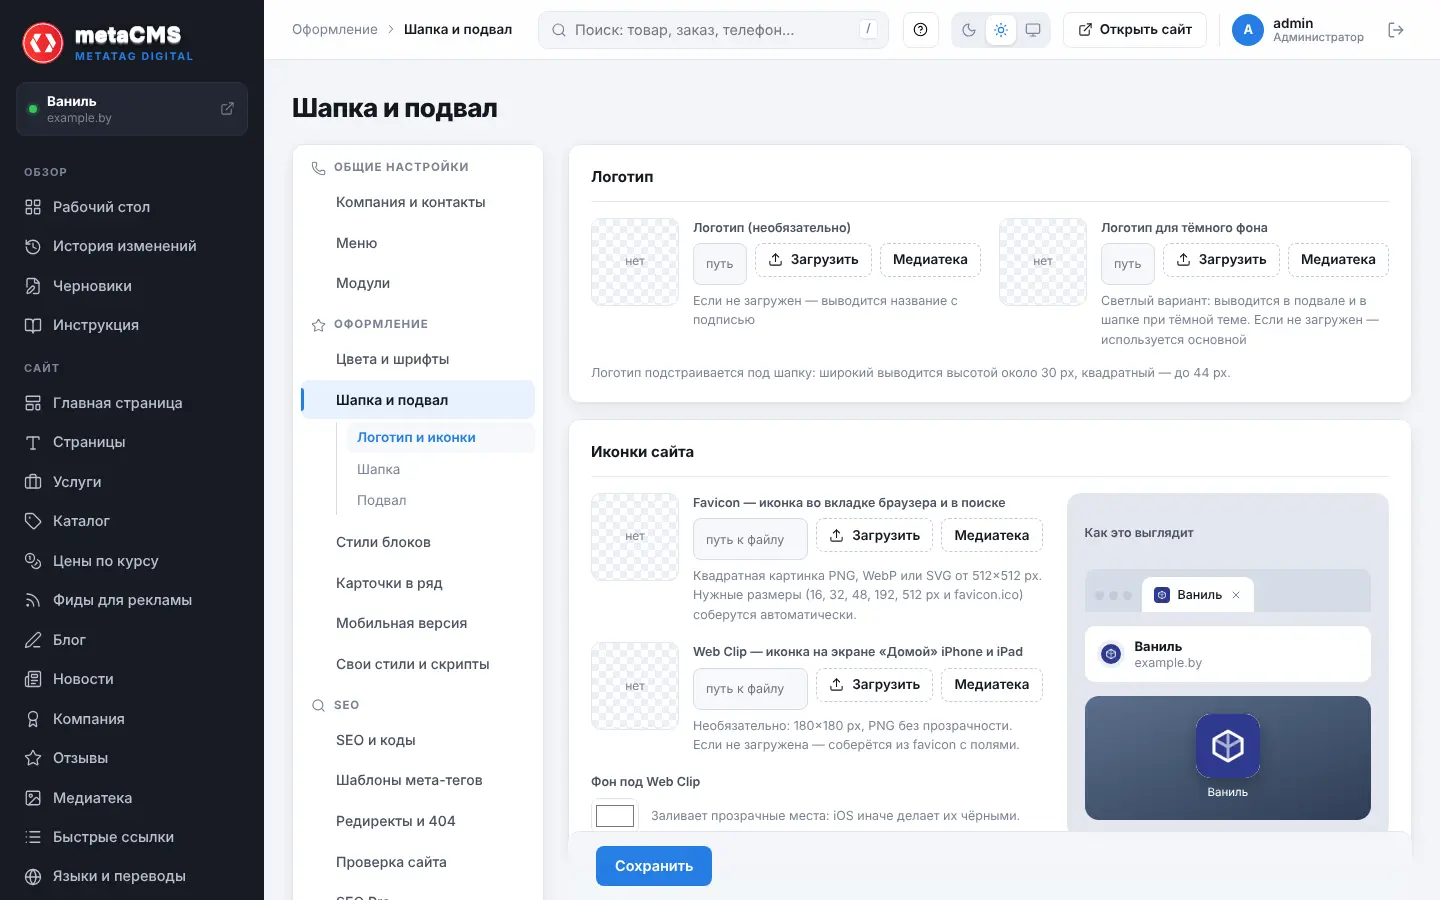This screenshot has width=1440, height=900.
Task: Select Компания и контакты settings item
Action: pyautogui.click(x=418, y=202)
